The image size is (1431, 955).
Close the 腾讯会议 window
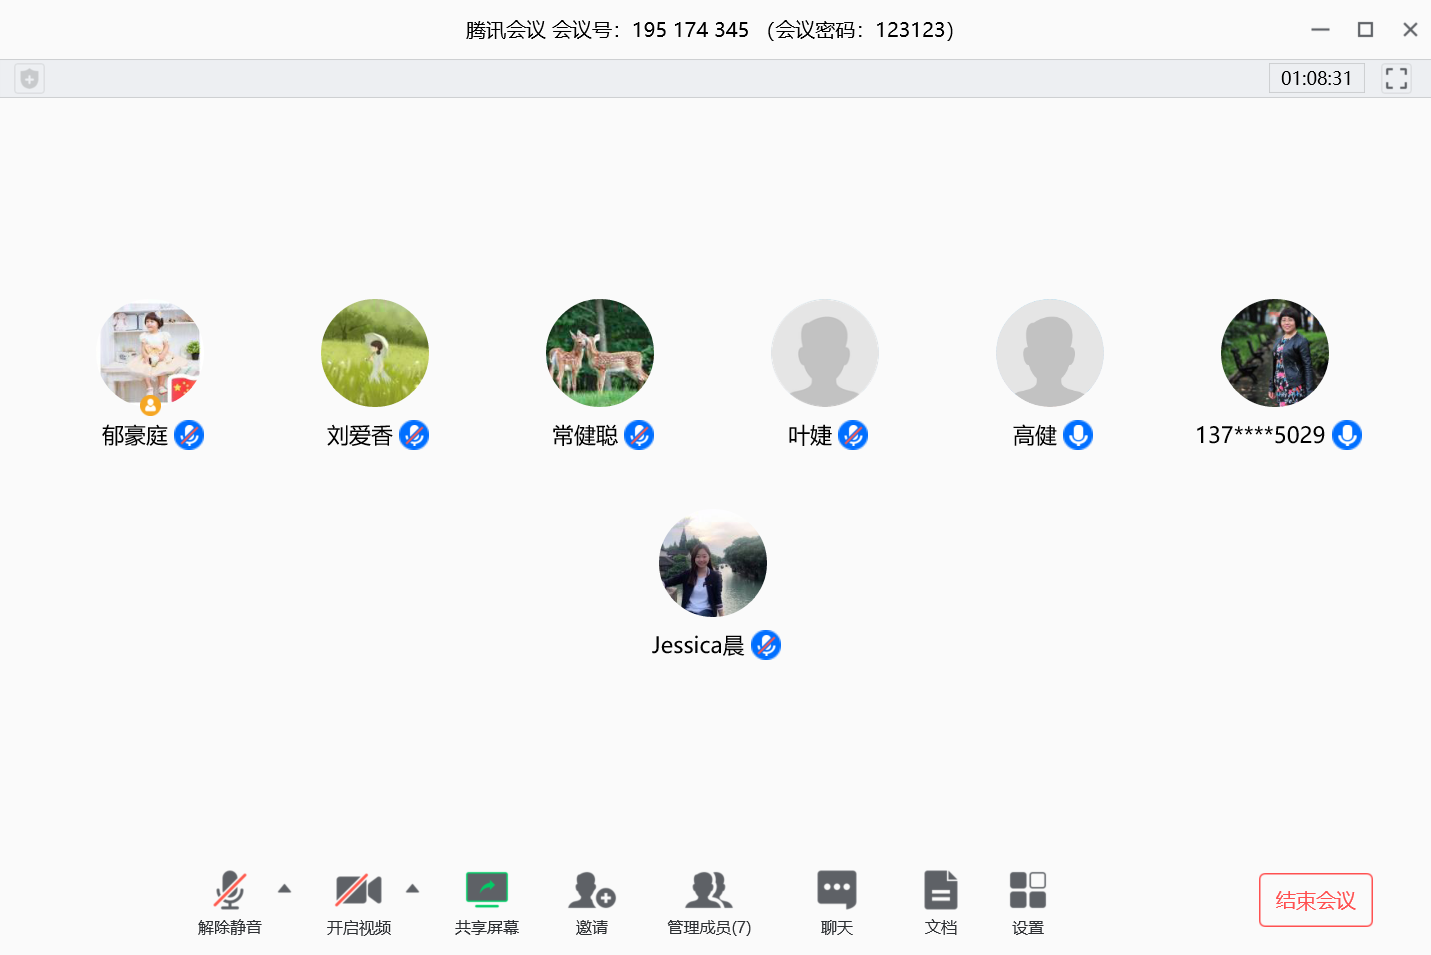point(1410,30)
